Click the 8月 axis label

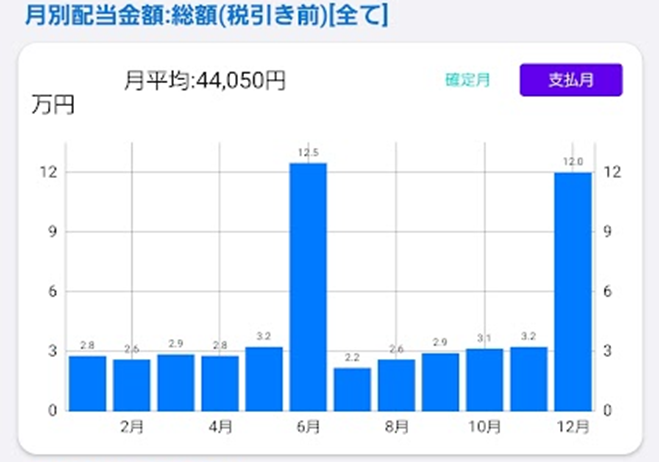396,427
